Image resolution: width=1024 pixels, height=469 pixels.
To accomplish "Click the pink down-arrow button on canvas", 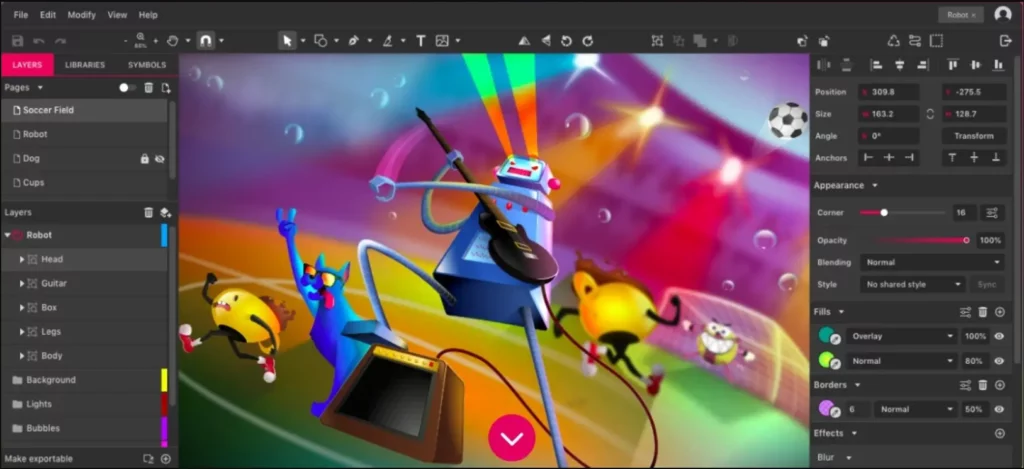I will [512, 438].
